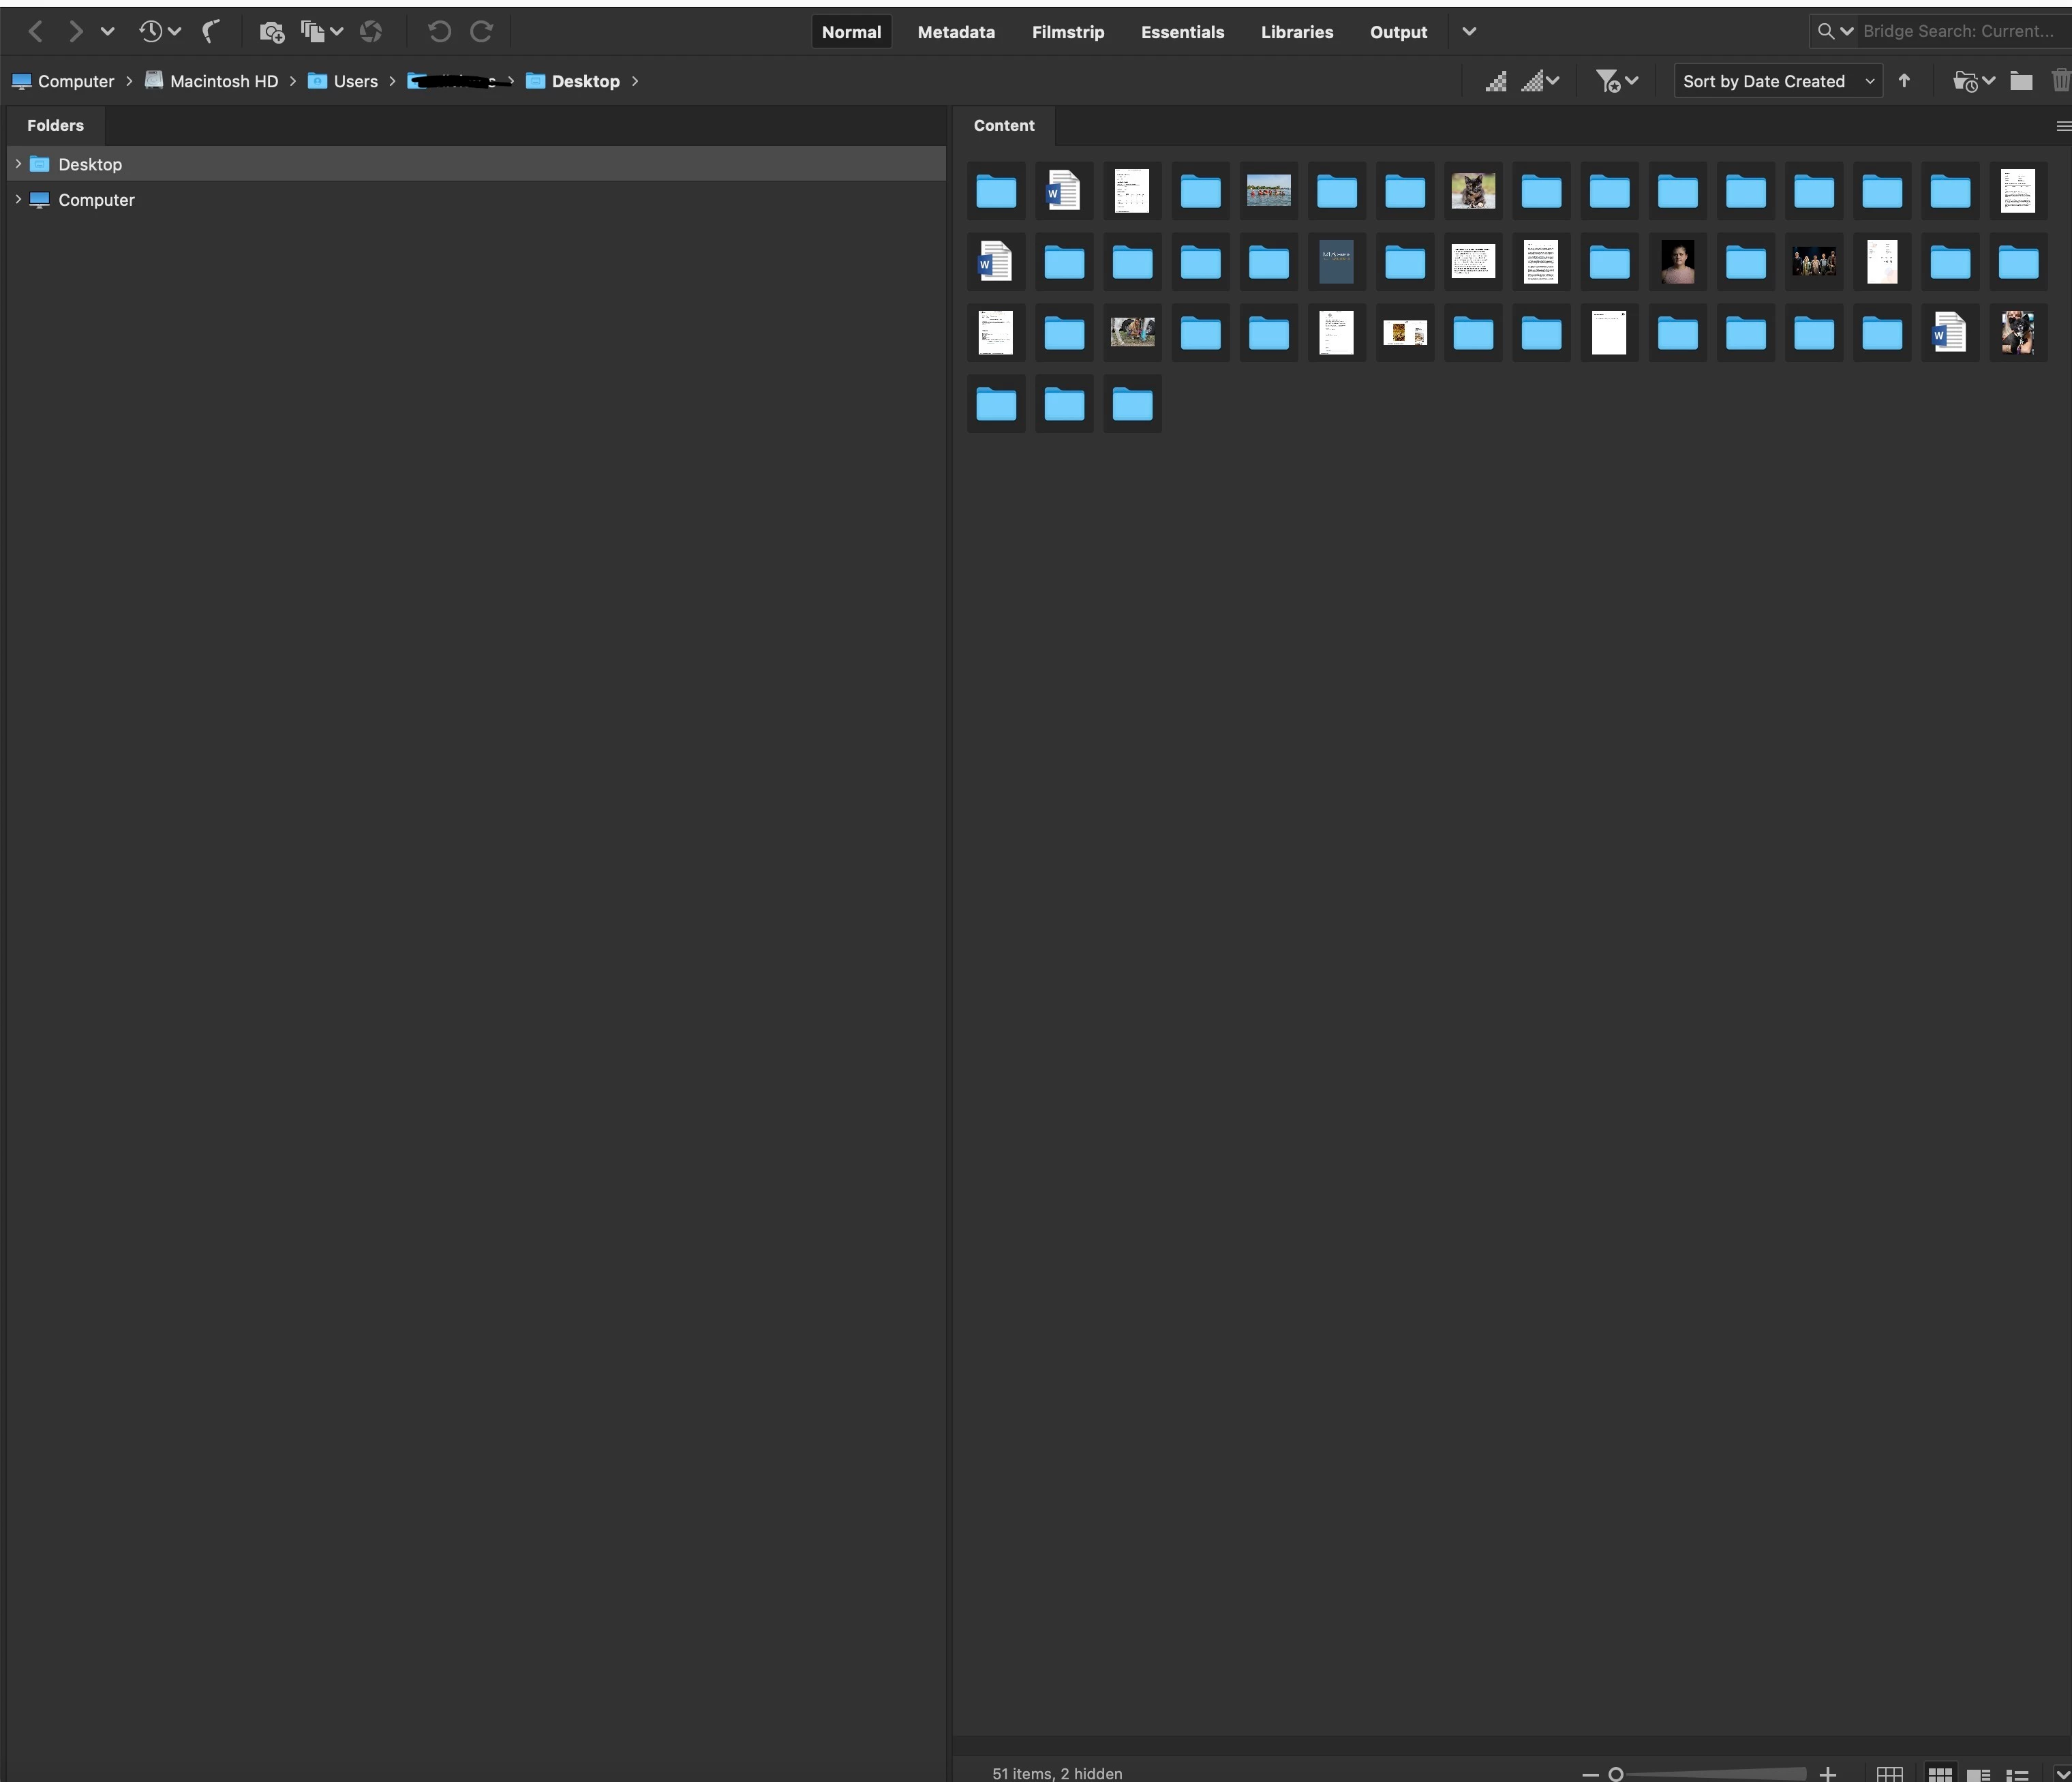Click the create new folder icon

pyautogui.click(x=2021, y=81)
